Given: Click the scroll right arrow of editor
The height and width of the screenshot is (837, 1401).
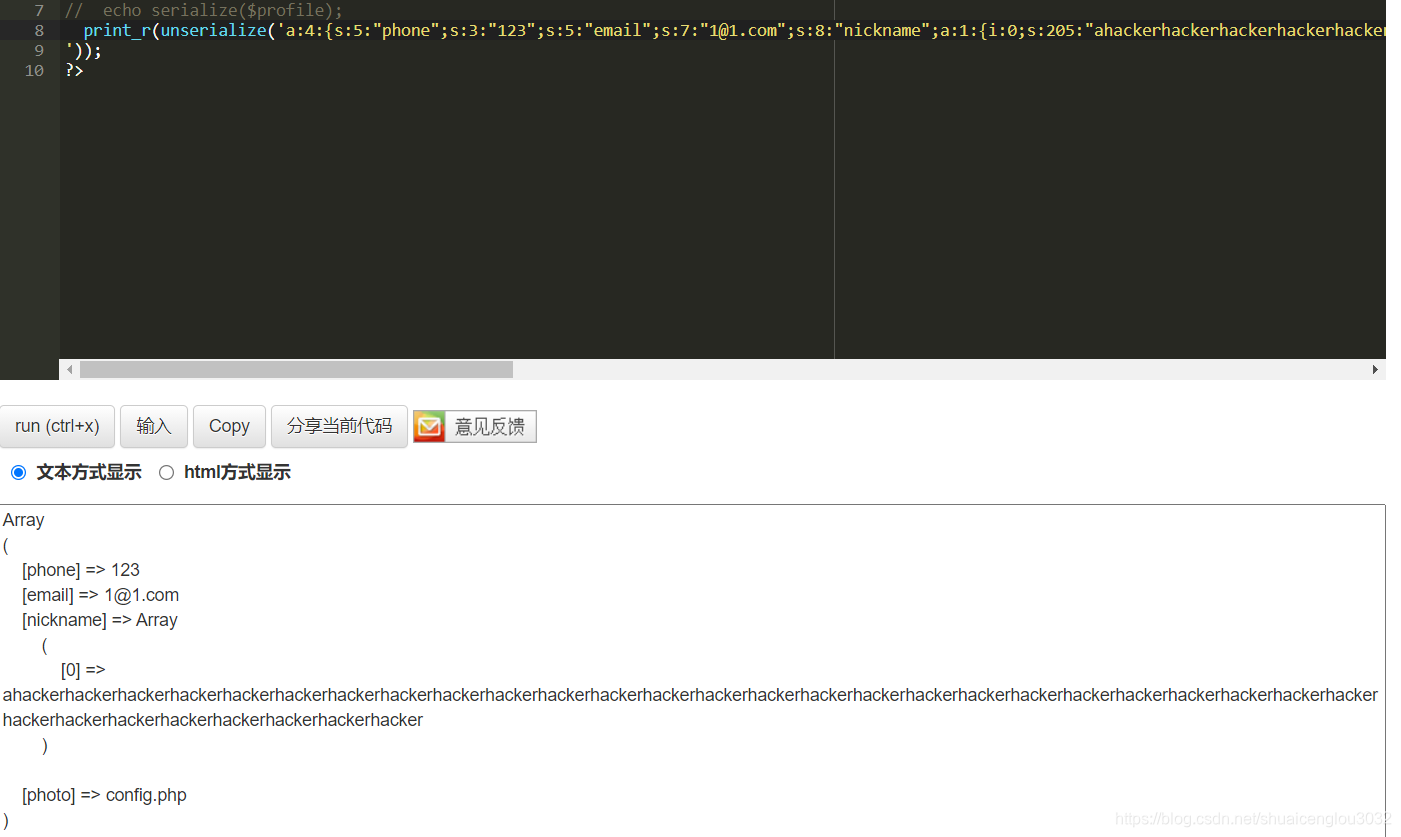Looking at the screenshot, I should pos(1375,369).
